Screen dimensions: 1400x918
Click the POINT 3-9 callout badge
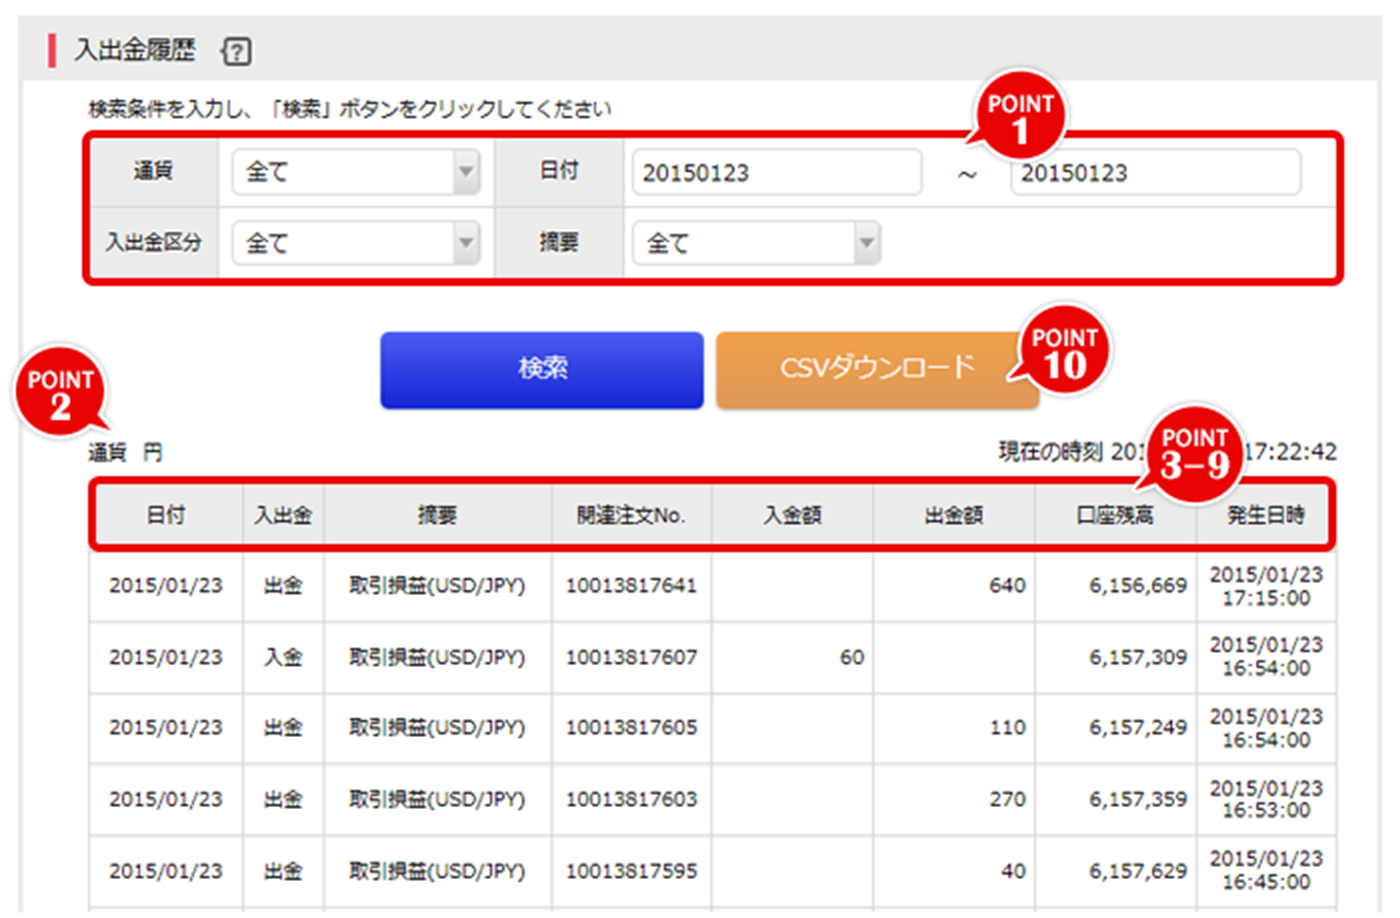(1196, 450)
